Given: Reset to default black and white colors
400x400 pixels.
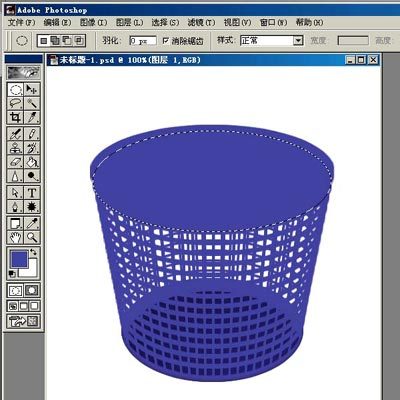Looking at the screenshot, I should coord(12,274).
